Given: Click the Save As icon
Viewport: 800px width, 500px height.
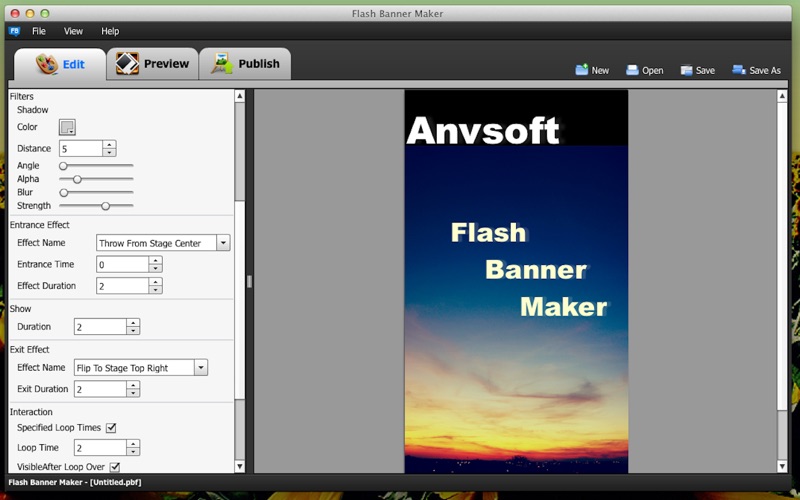Looking at the screenshot, I should click(738, 70).
